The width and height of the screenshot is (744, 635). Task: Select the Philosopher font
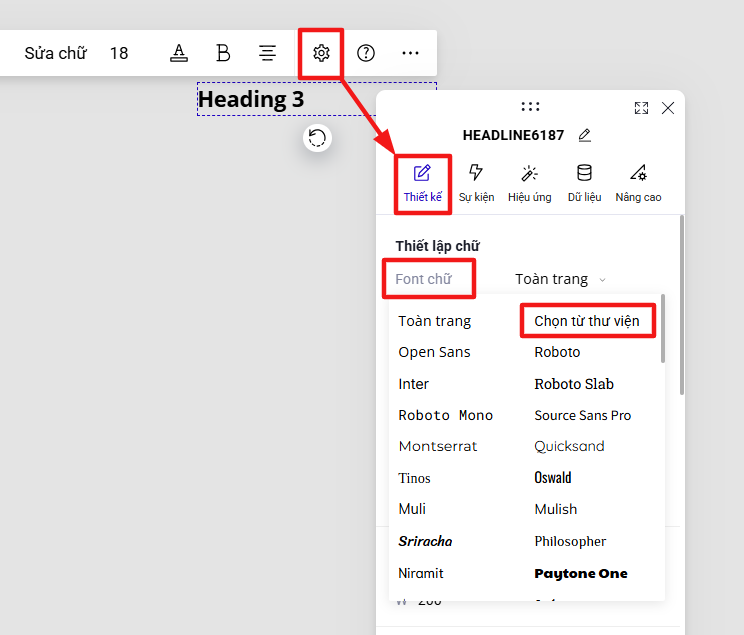pyautogui.click(x=570, y=542)
